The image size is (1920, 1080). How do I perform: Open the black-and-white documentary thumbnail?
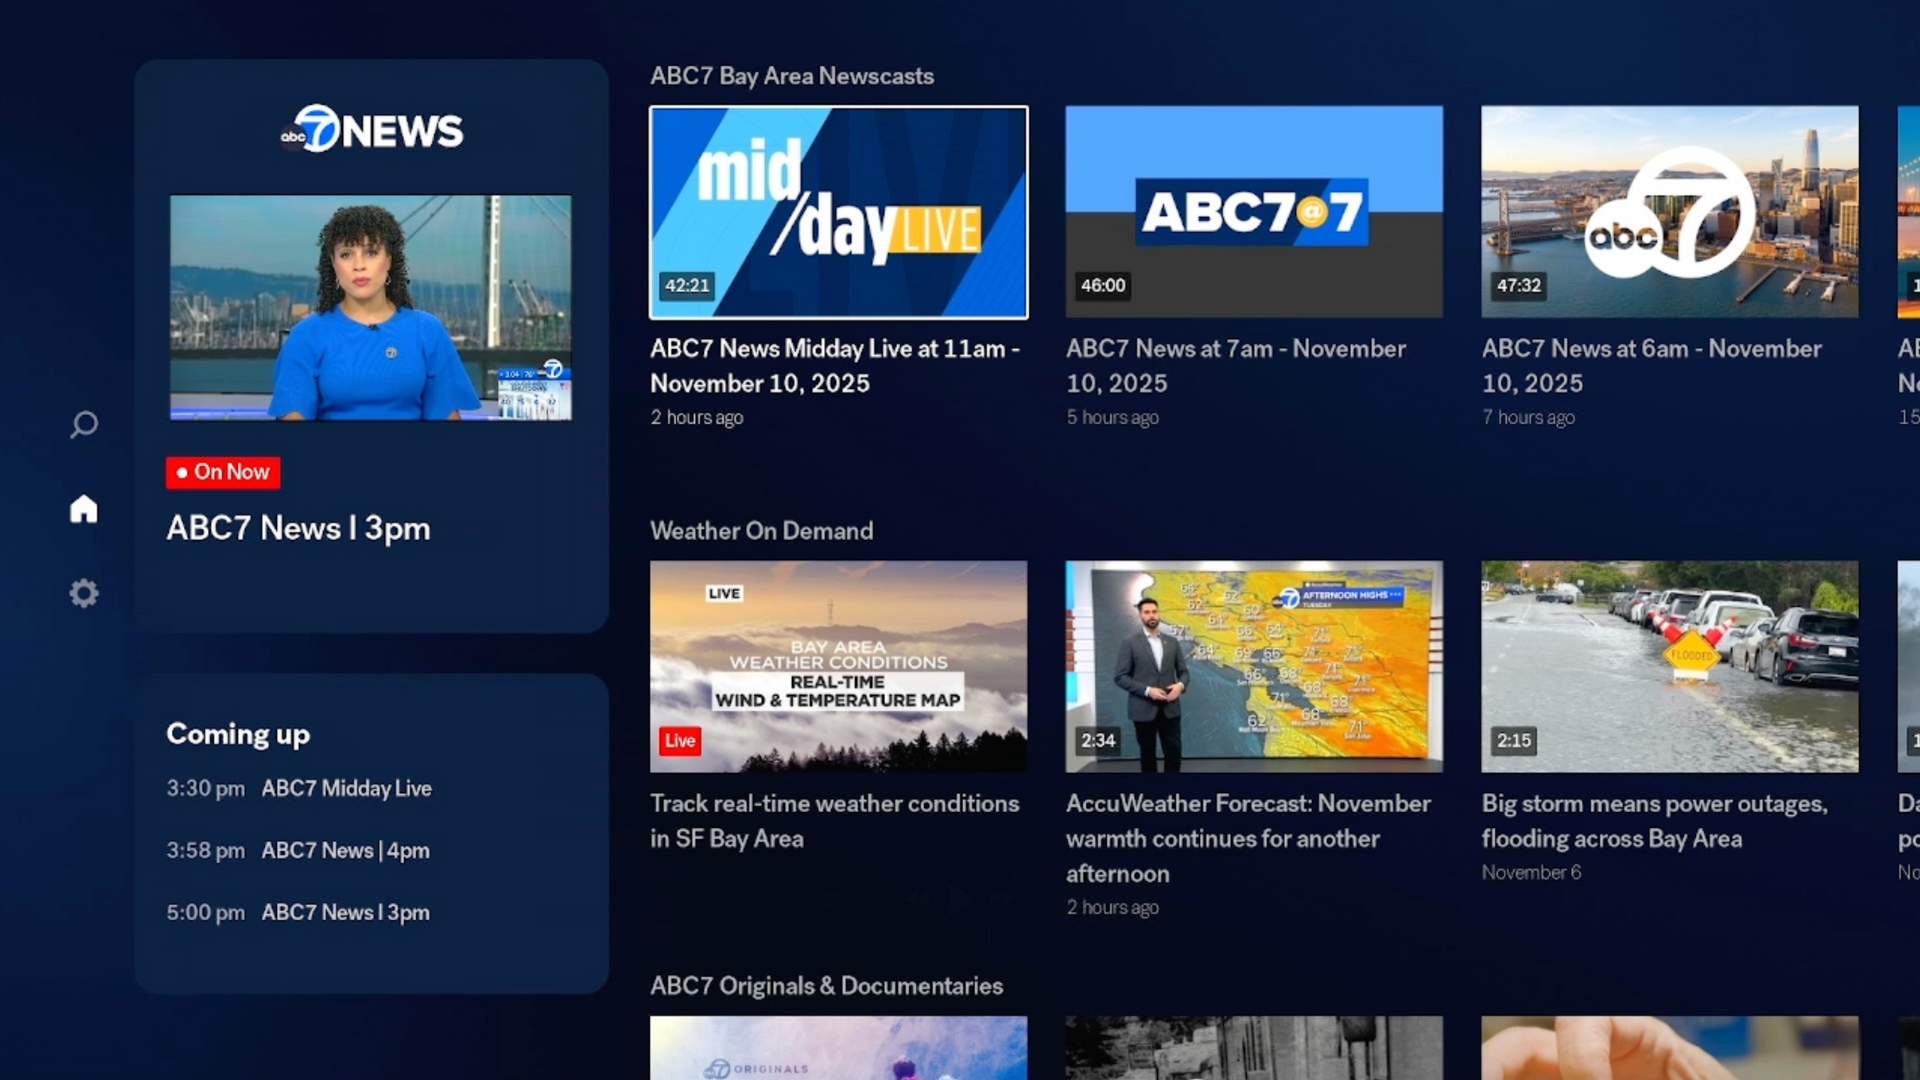[x=1254, y=1048]
